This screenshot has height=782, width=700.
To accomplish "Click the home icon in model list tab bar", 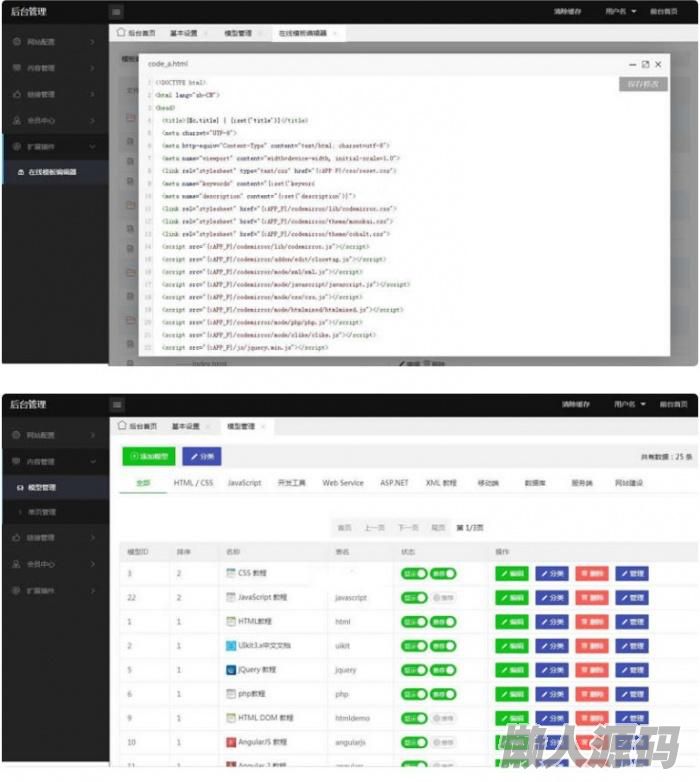I will tap(122, 426).
